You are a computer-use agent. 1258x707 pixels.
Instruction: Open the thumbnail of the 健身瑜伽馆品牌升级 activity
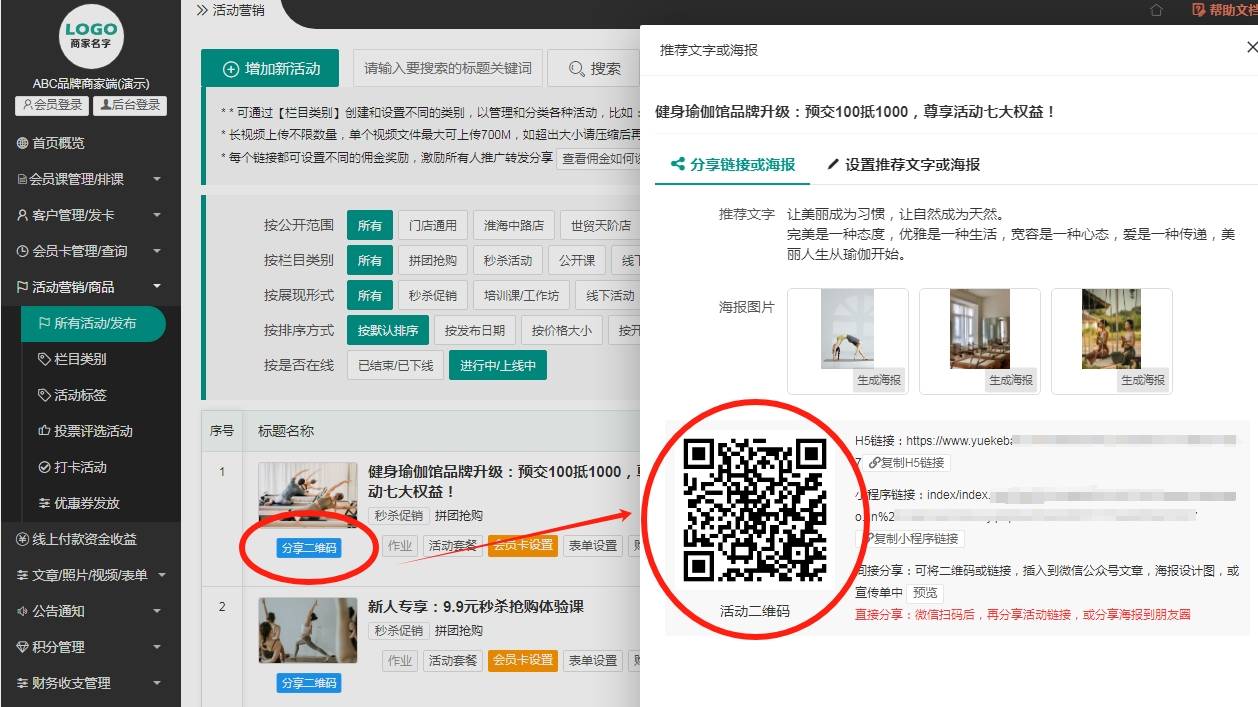coord(308,494)
